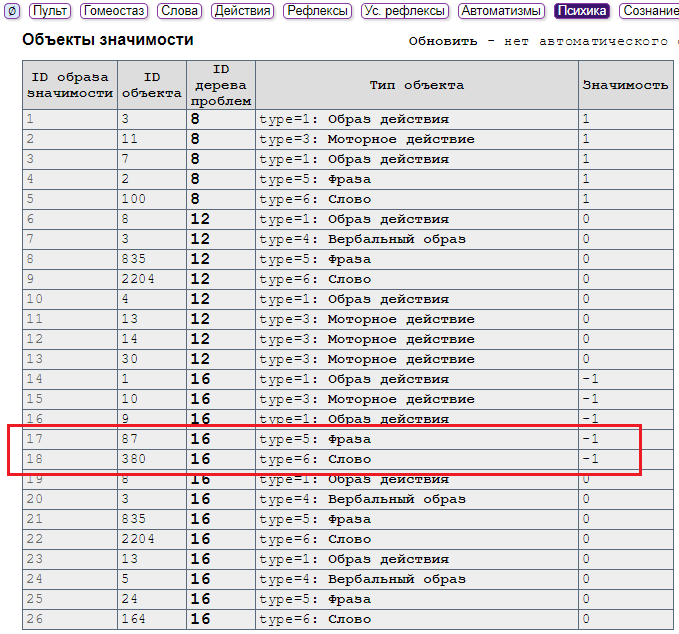
Task: Click problem tree ID 8 in row 1
Action: [x=195, y=119]
